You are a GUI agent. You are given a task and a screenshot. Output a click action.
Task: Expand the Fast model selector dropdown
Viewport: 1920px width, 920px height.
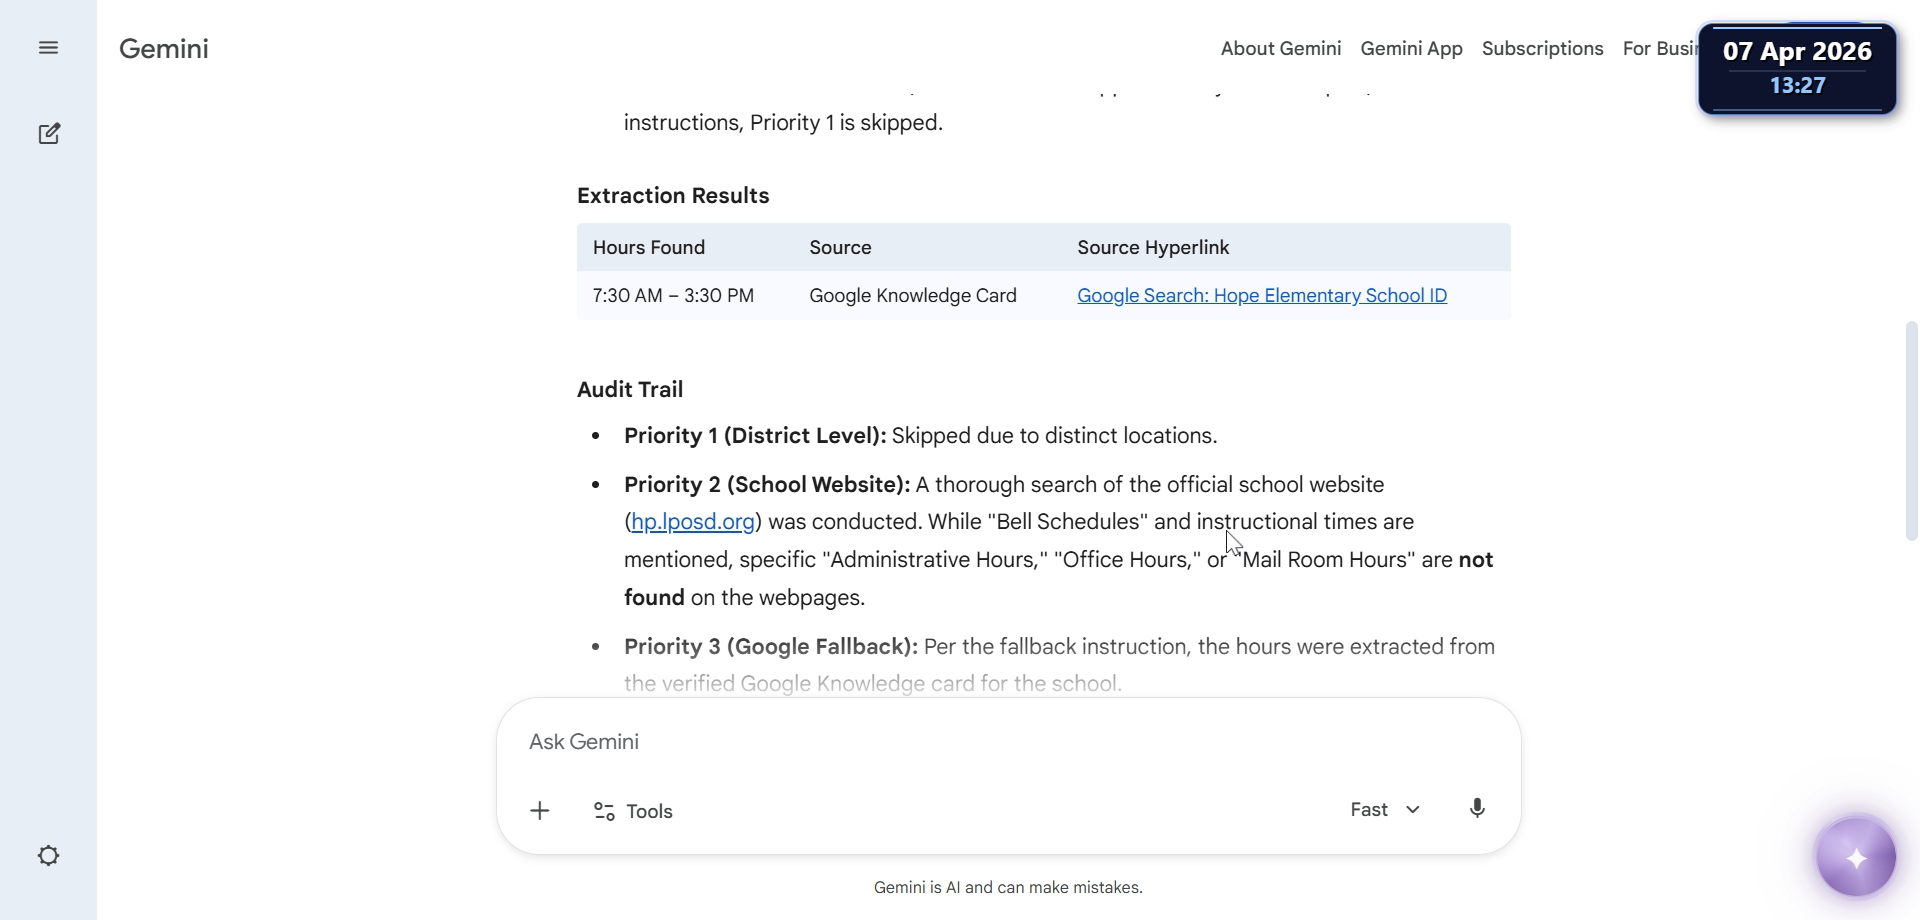pyautogui.click(x=1385, y=810)
